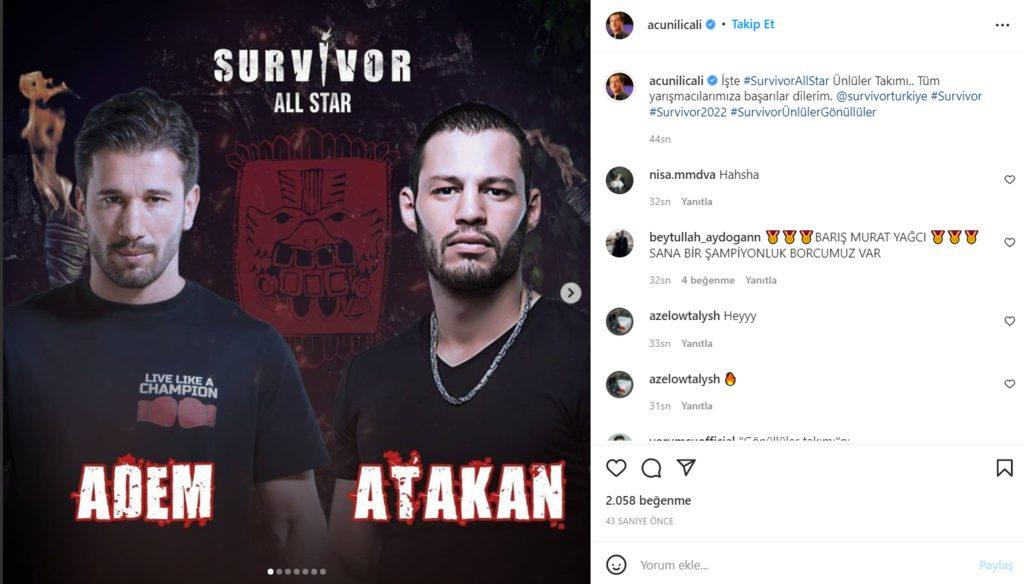Reply via Yanıtla under nisa.mmdva's comment
This screenshot has height=584, width=1024.
click(696, 201)
